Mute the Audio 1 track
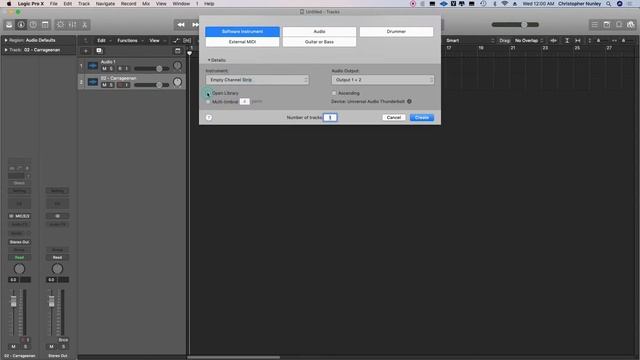 [x=104, y=69]
